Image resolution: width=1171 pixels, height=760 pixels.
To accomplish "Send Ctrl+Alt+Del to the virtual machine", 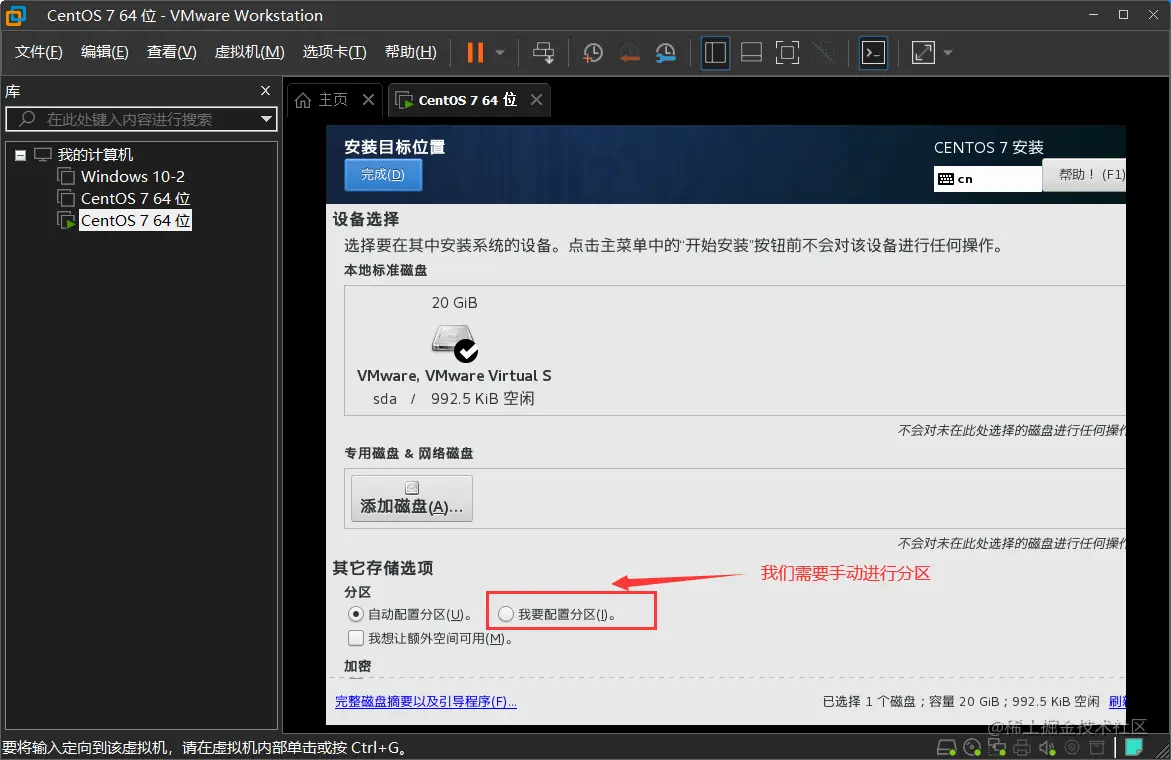I will pyautogui.click(x=544, y=52).
